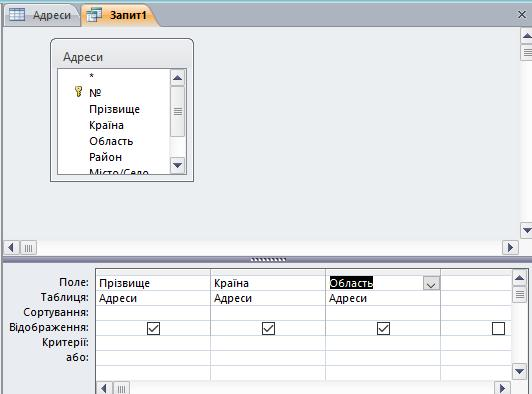
Task: Click the primary key icon next to №
Action: click(x=78, y=92)
